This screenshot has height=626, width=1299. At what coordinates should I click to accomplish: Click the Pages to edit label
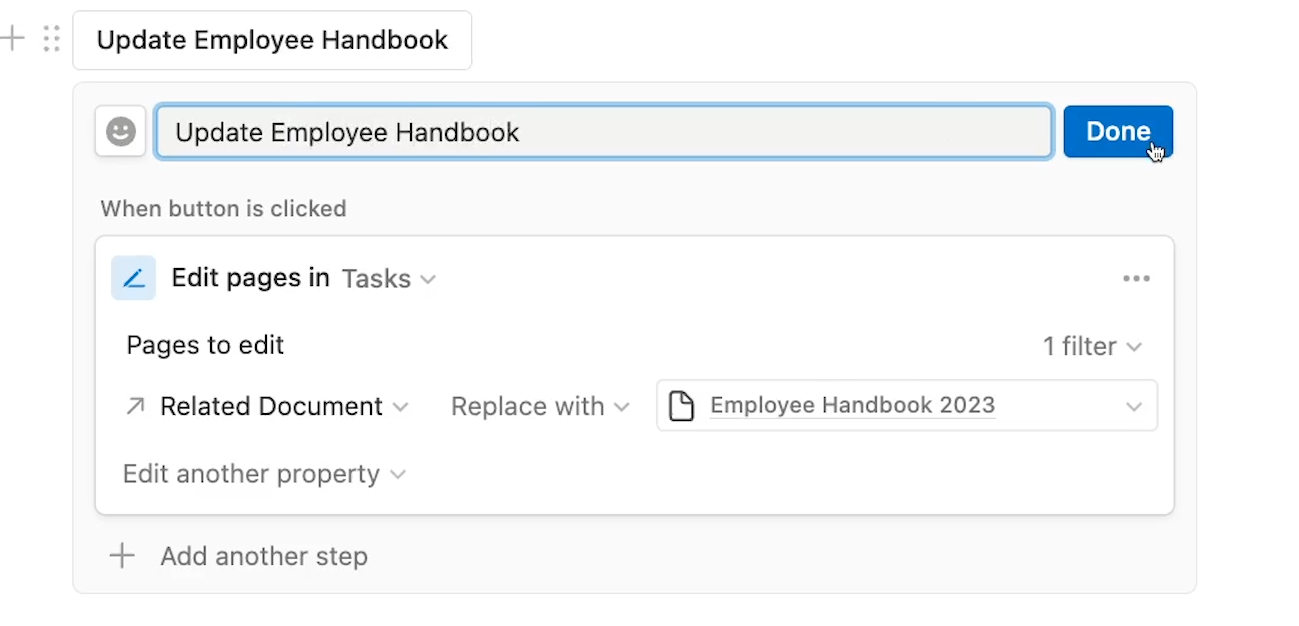(205, 346)
